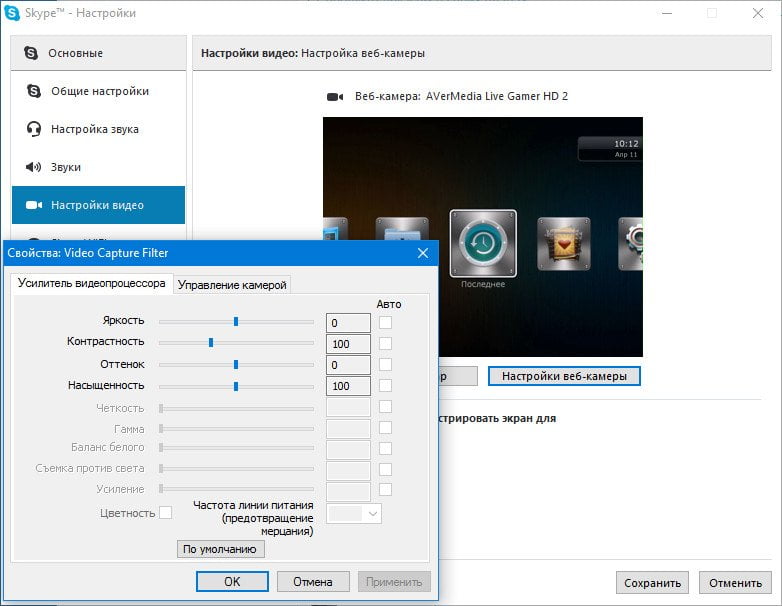
Task: Click the Контрастность slider handle
Action: (211, 343)
